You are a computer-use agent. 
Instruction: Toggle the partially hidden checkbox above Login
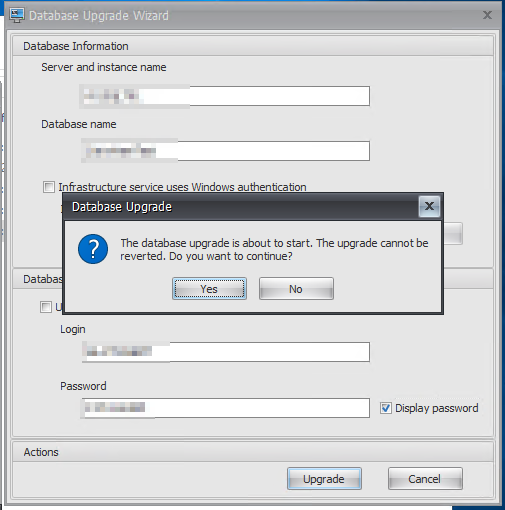coord(46,307)
